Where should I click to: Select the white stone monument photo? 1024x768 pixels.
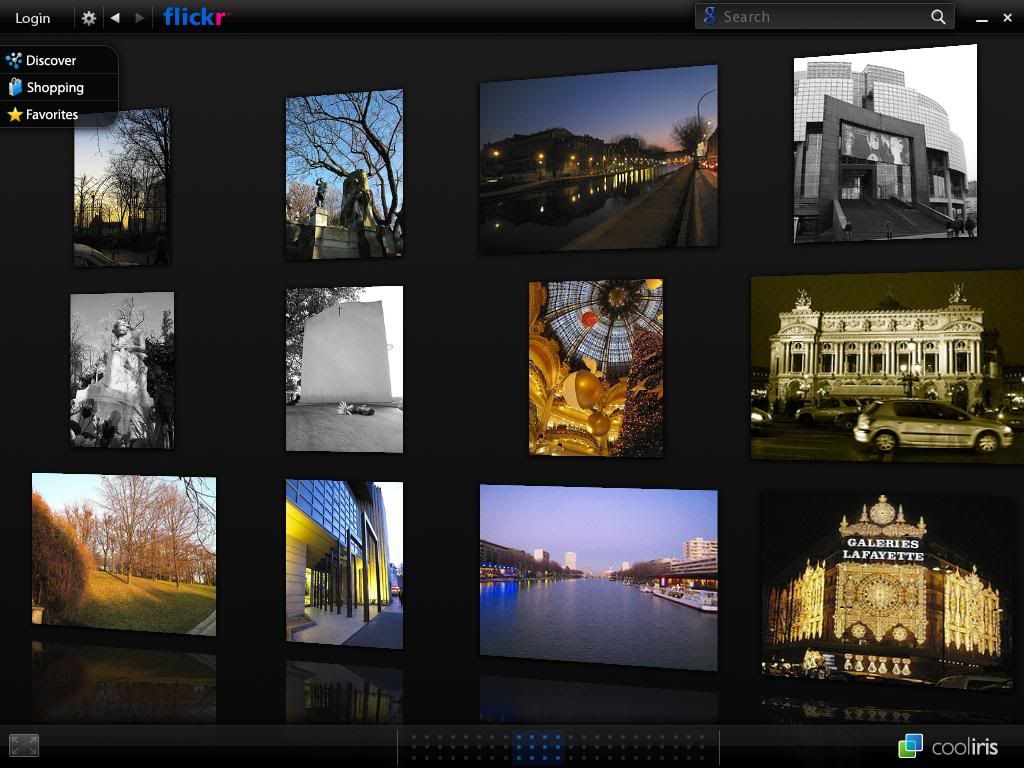[344, 369]
